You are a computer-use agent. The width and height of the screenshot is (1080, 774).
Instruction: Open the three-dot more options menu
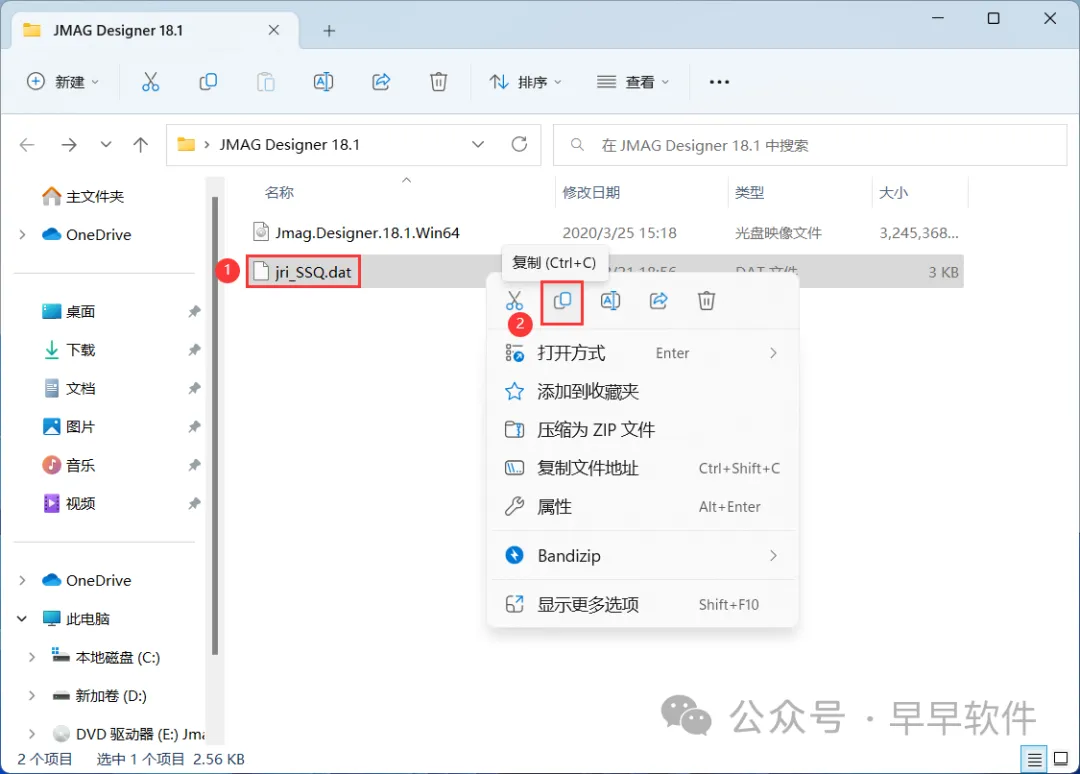[719, 82]
